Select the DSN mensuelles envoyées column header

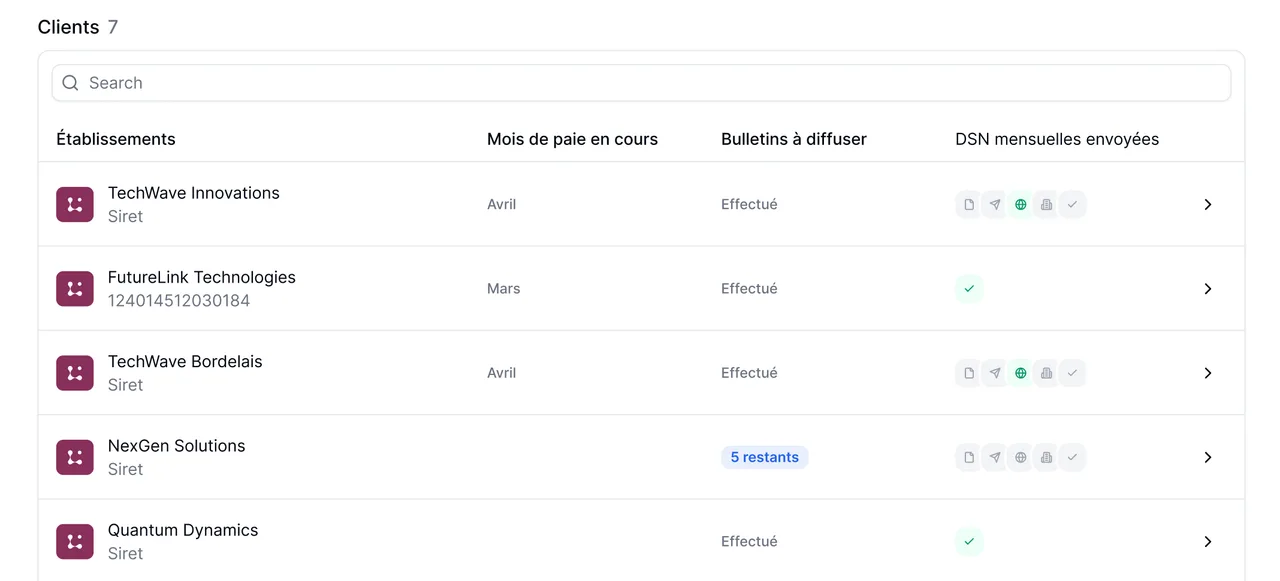click(x=1057, y=139)
